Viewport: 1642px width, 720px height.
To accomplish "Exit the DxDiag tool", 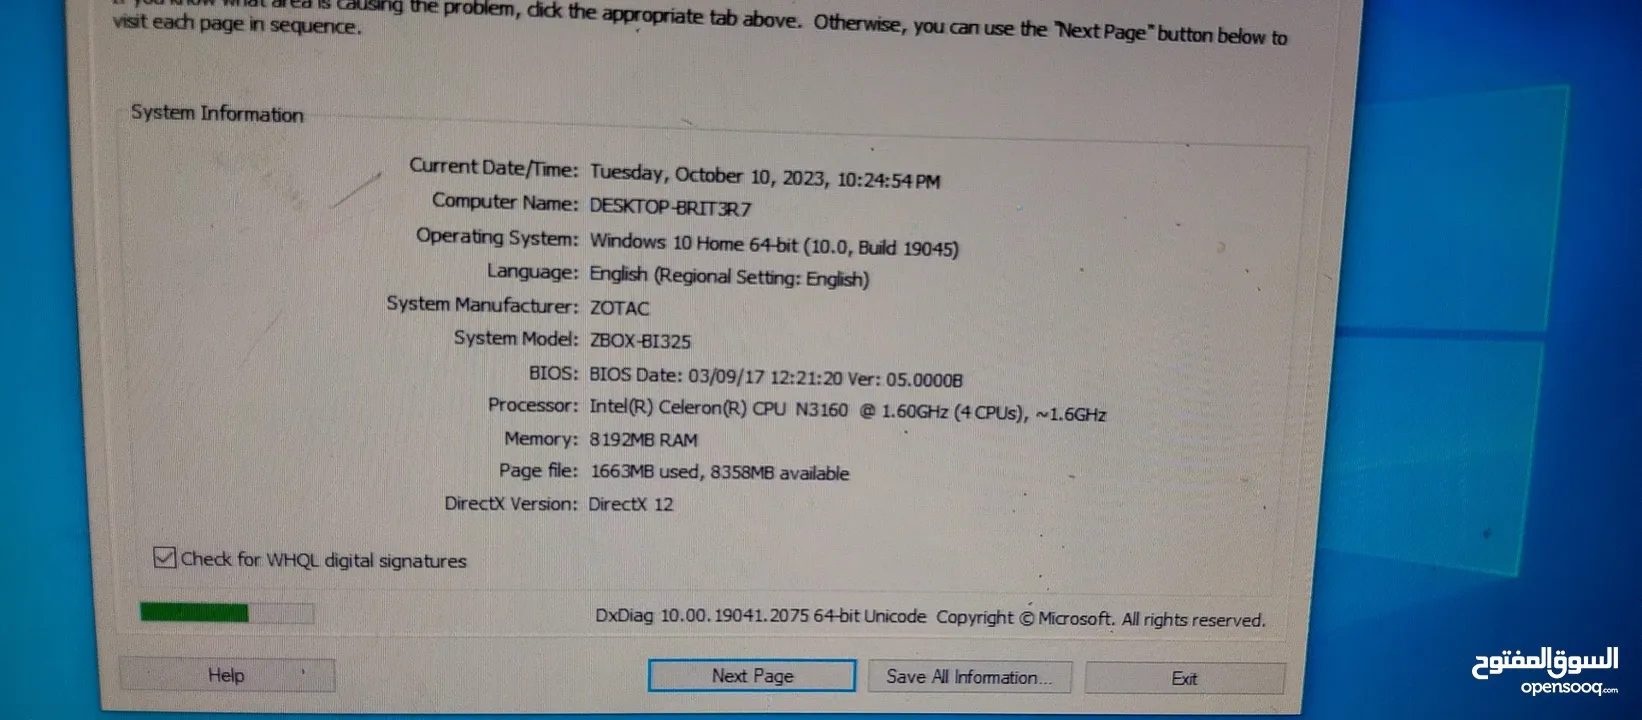I will 1184,678.
